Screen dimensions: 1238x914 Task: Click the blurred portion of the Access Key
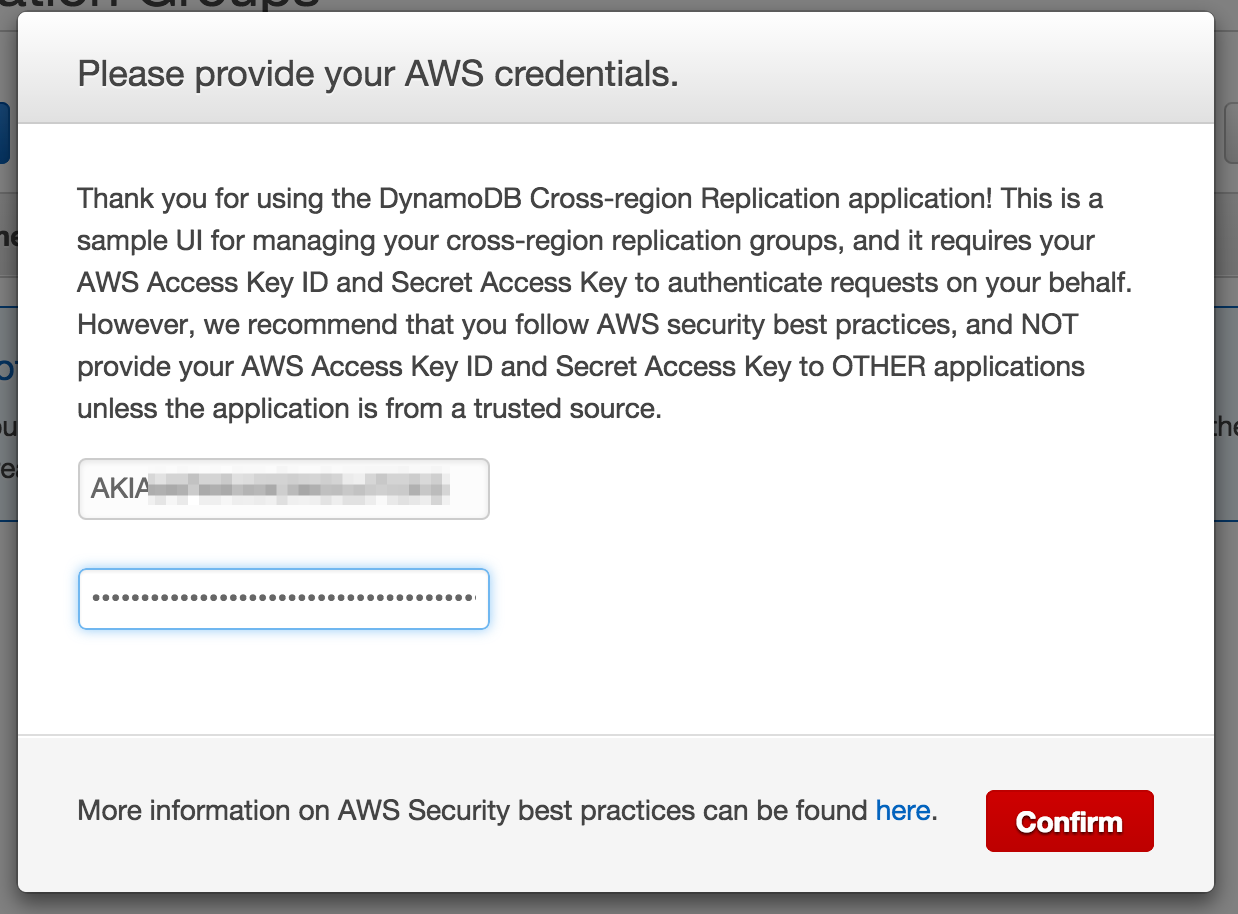click(x=300, y=489)
